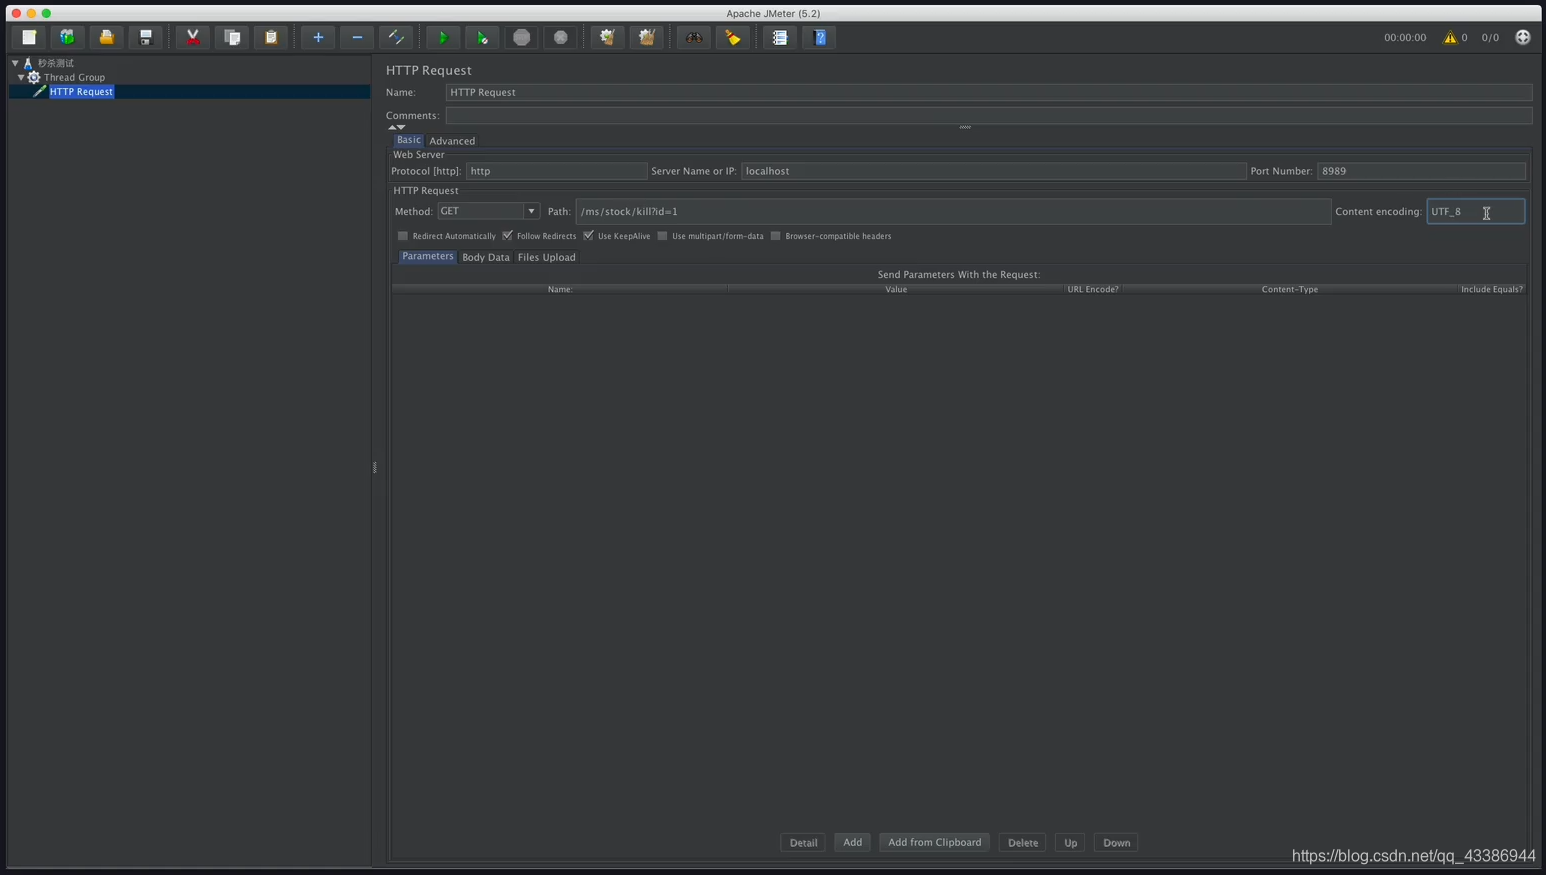Click the Shutdown test icon
1546x875 pixels.
tap(560, 37)
